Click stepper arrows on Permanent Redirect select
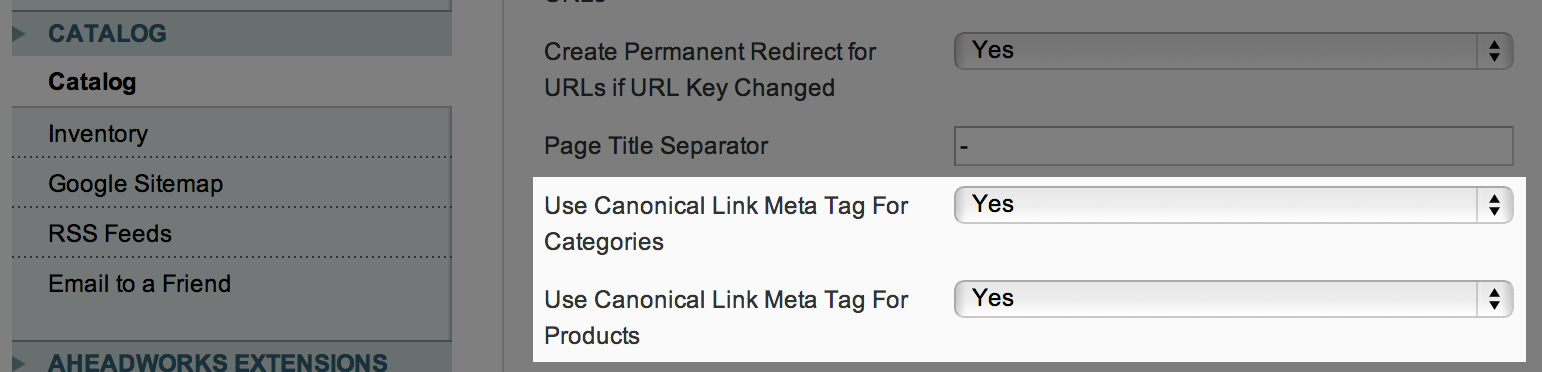Image resolution: width=1542 pixels, height=372 pixels. pos(1494,51)
